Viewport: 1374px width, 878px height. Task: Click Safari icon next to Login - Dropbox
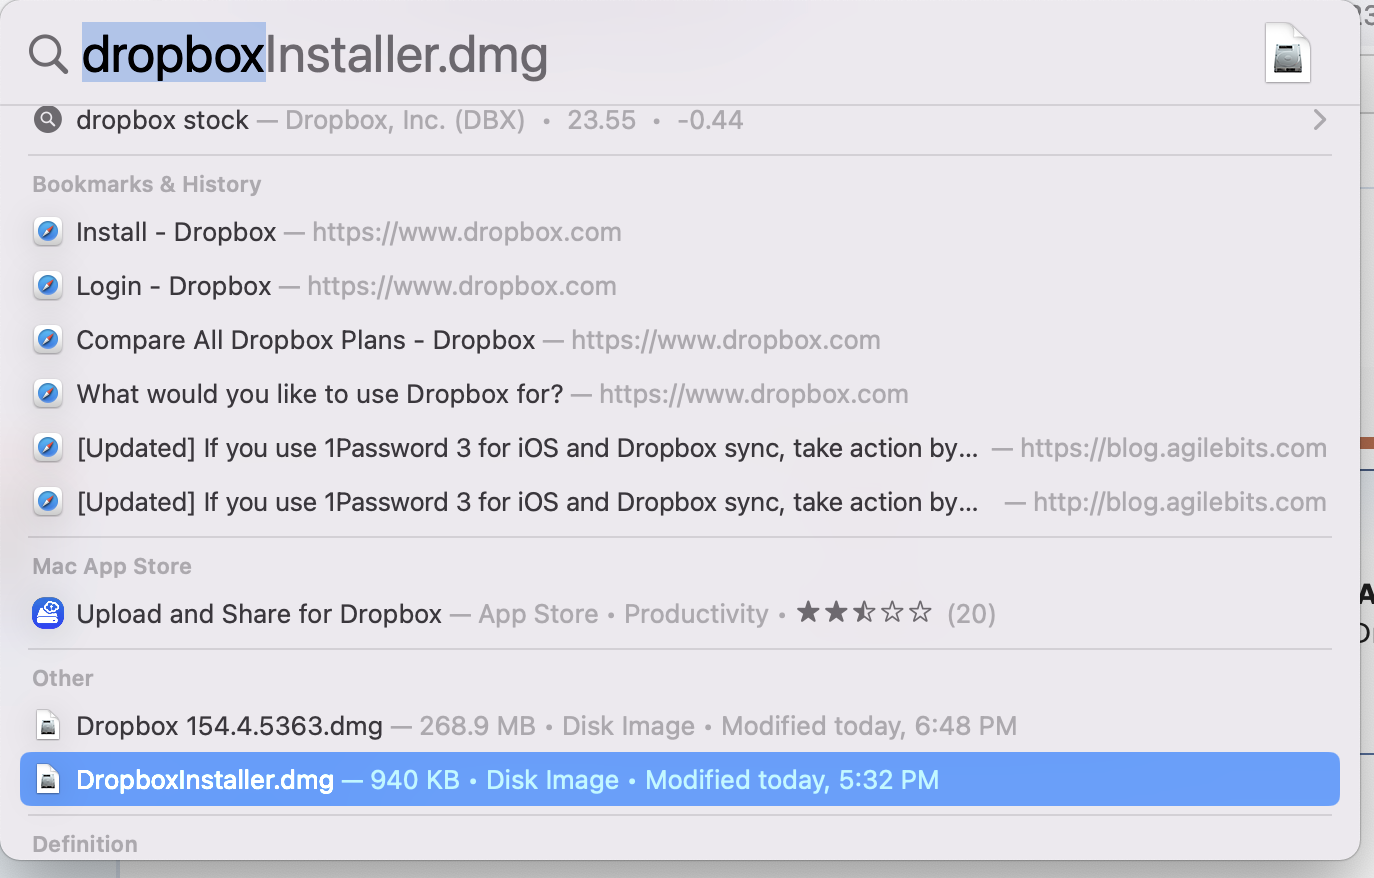[x=48, y=286]
